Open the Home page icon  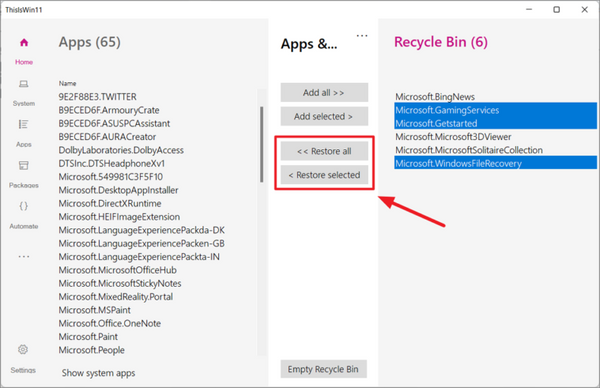point(24,42)
